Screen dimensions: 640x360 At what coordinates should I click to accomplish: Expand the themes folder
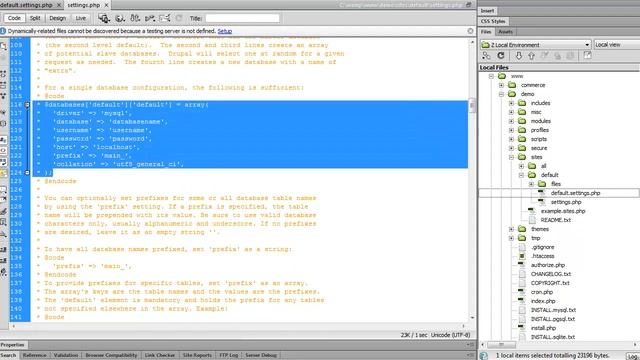pyautogui.click(x=511, y=229)
